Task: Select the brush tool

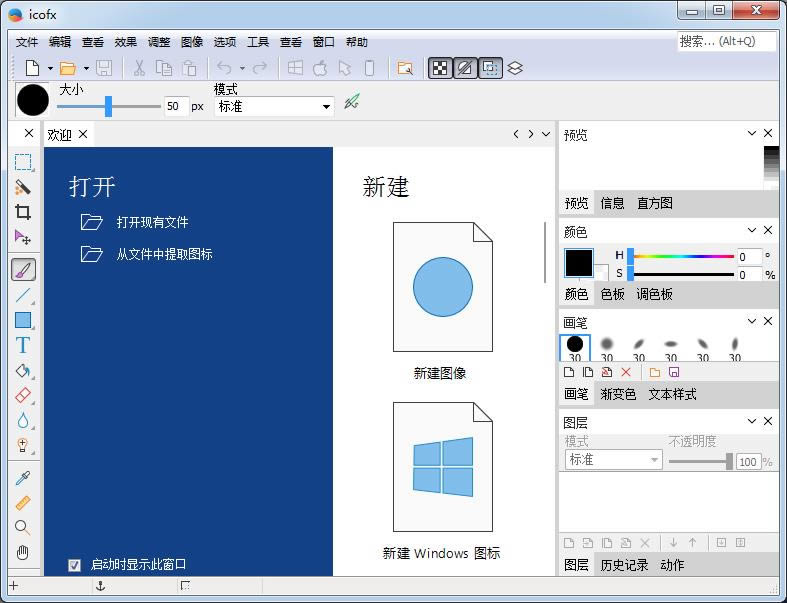Action: click(23, 270)
